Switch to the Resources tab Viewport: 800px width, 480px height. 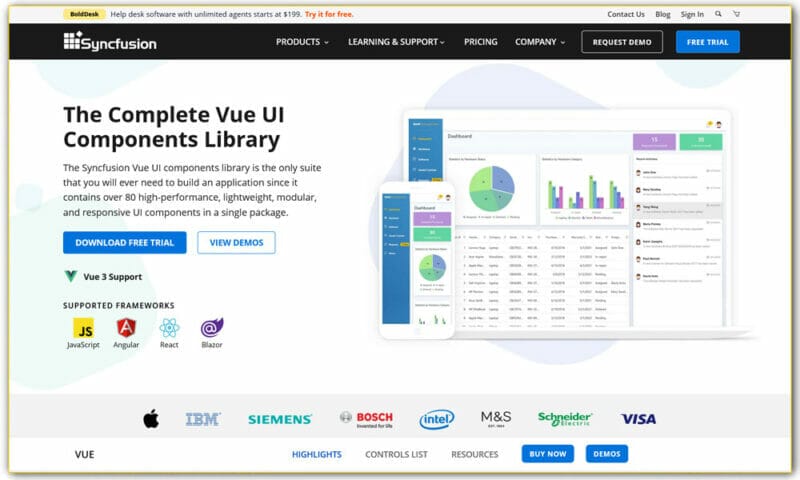(x=474, y=454)
